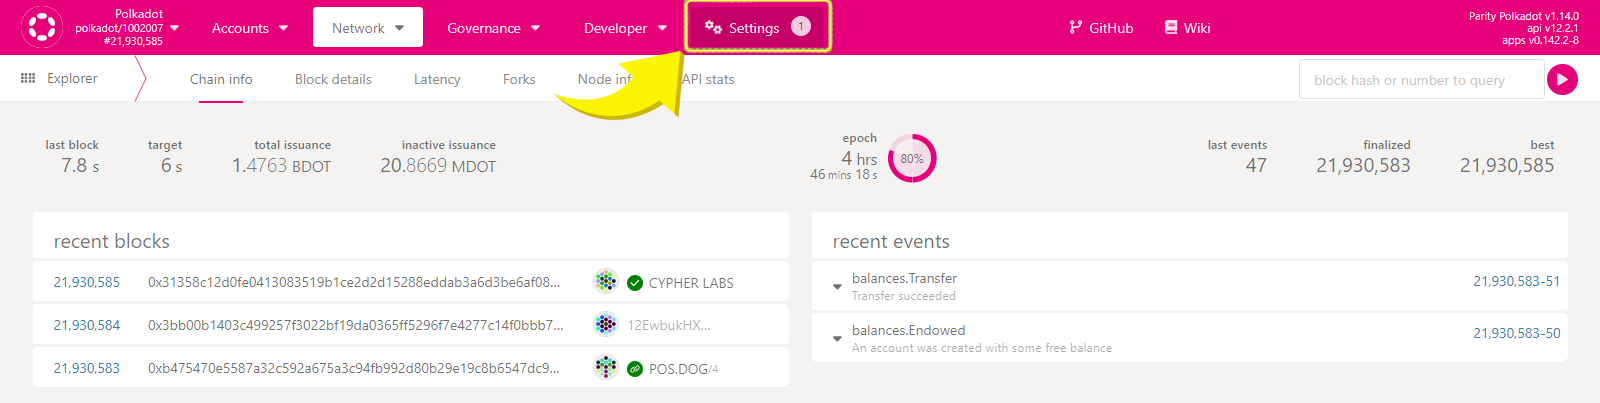This screenshot has width=1600, height=403.
Task: Click the pink play button for block query
Action: [1562, 80]
